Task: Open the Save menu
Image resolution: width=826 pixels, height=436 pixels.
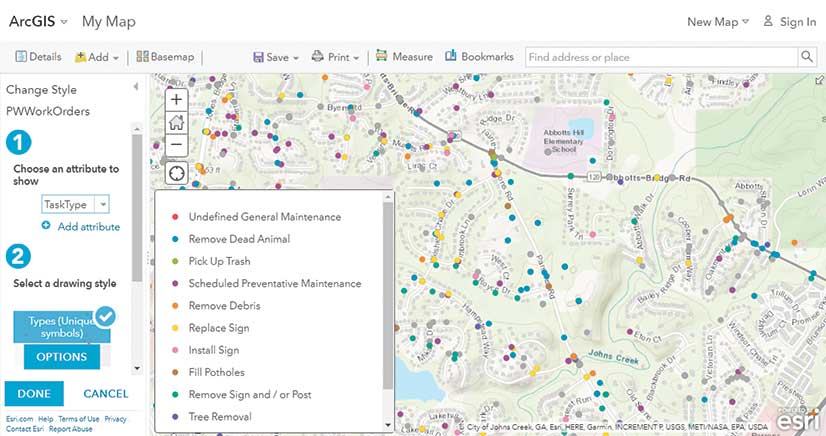Action: [276, 57]
